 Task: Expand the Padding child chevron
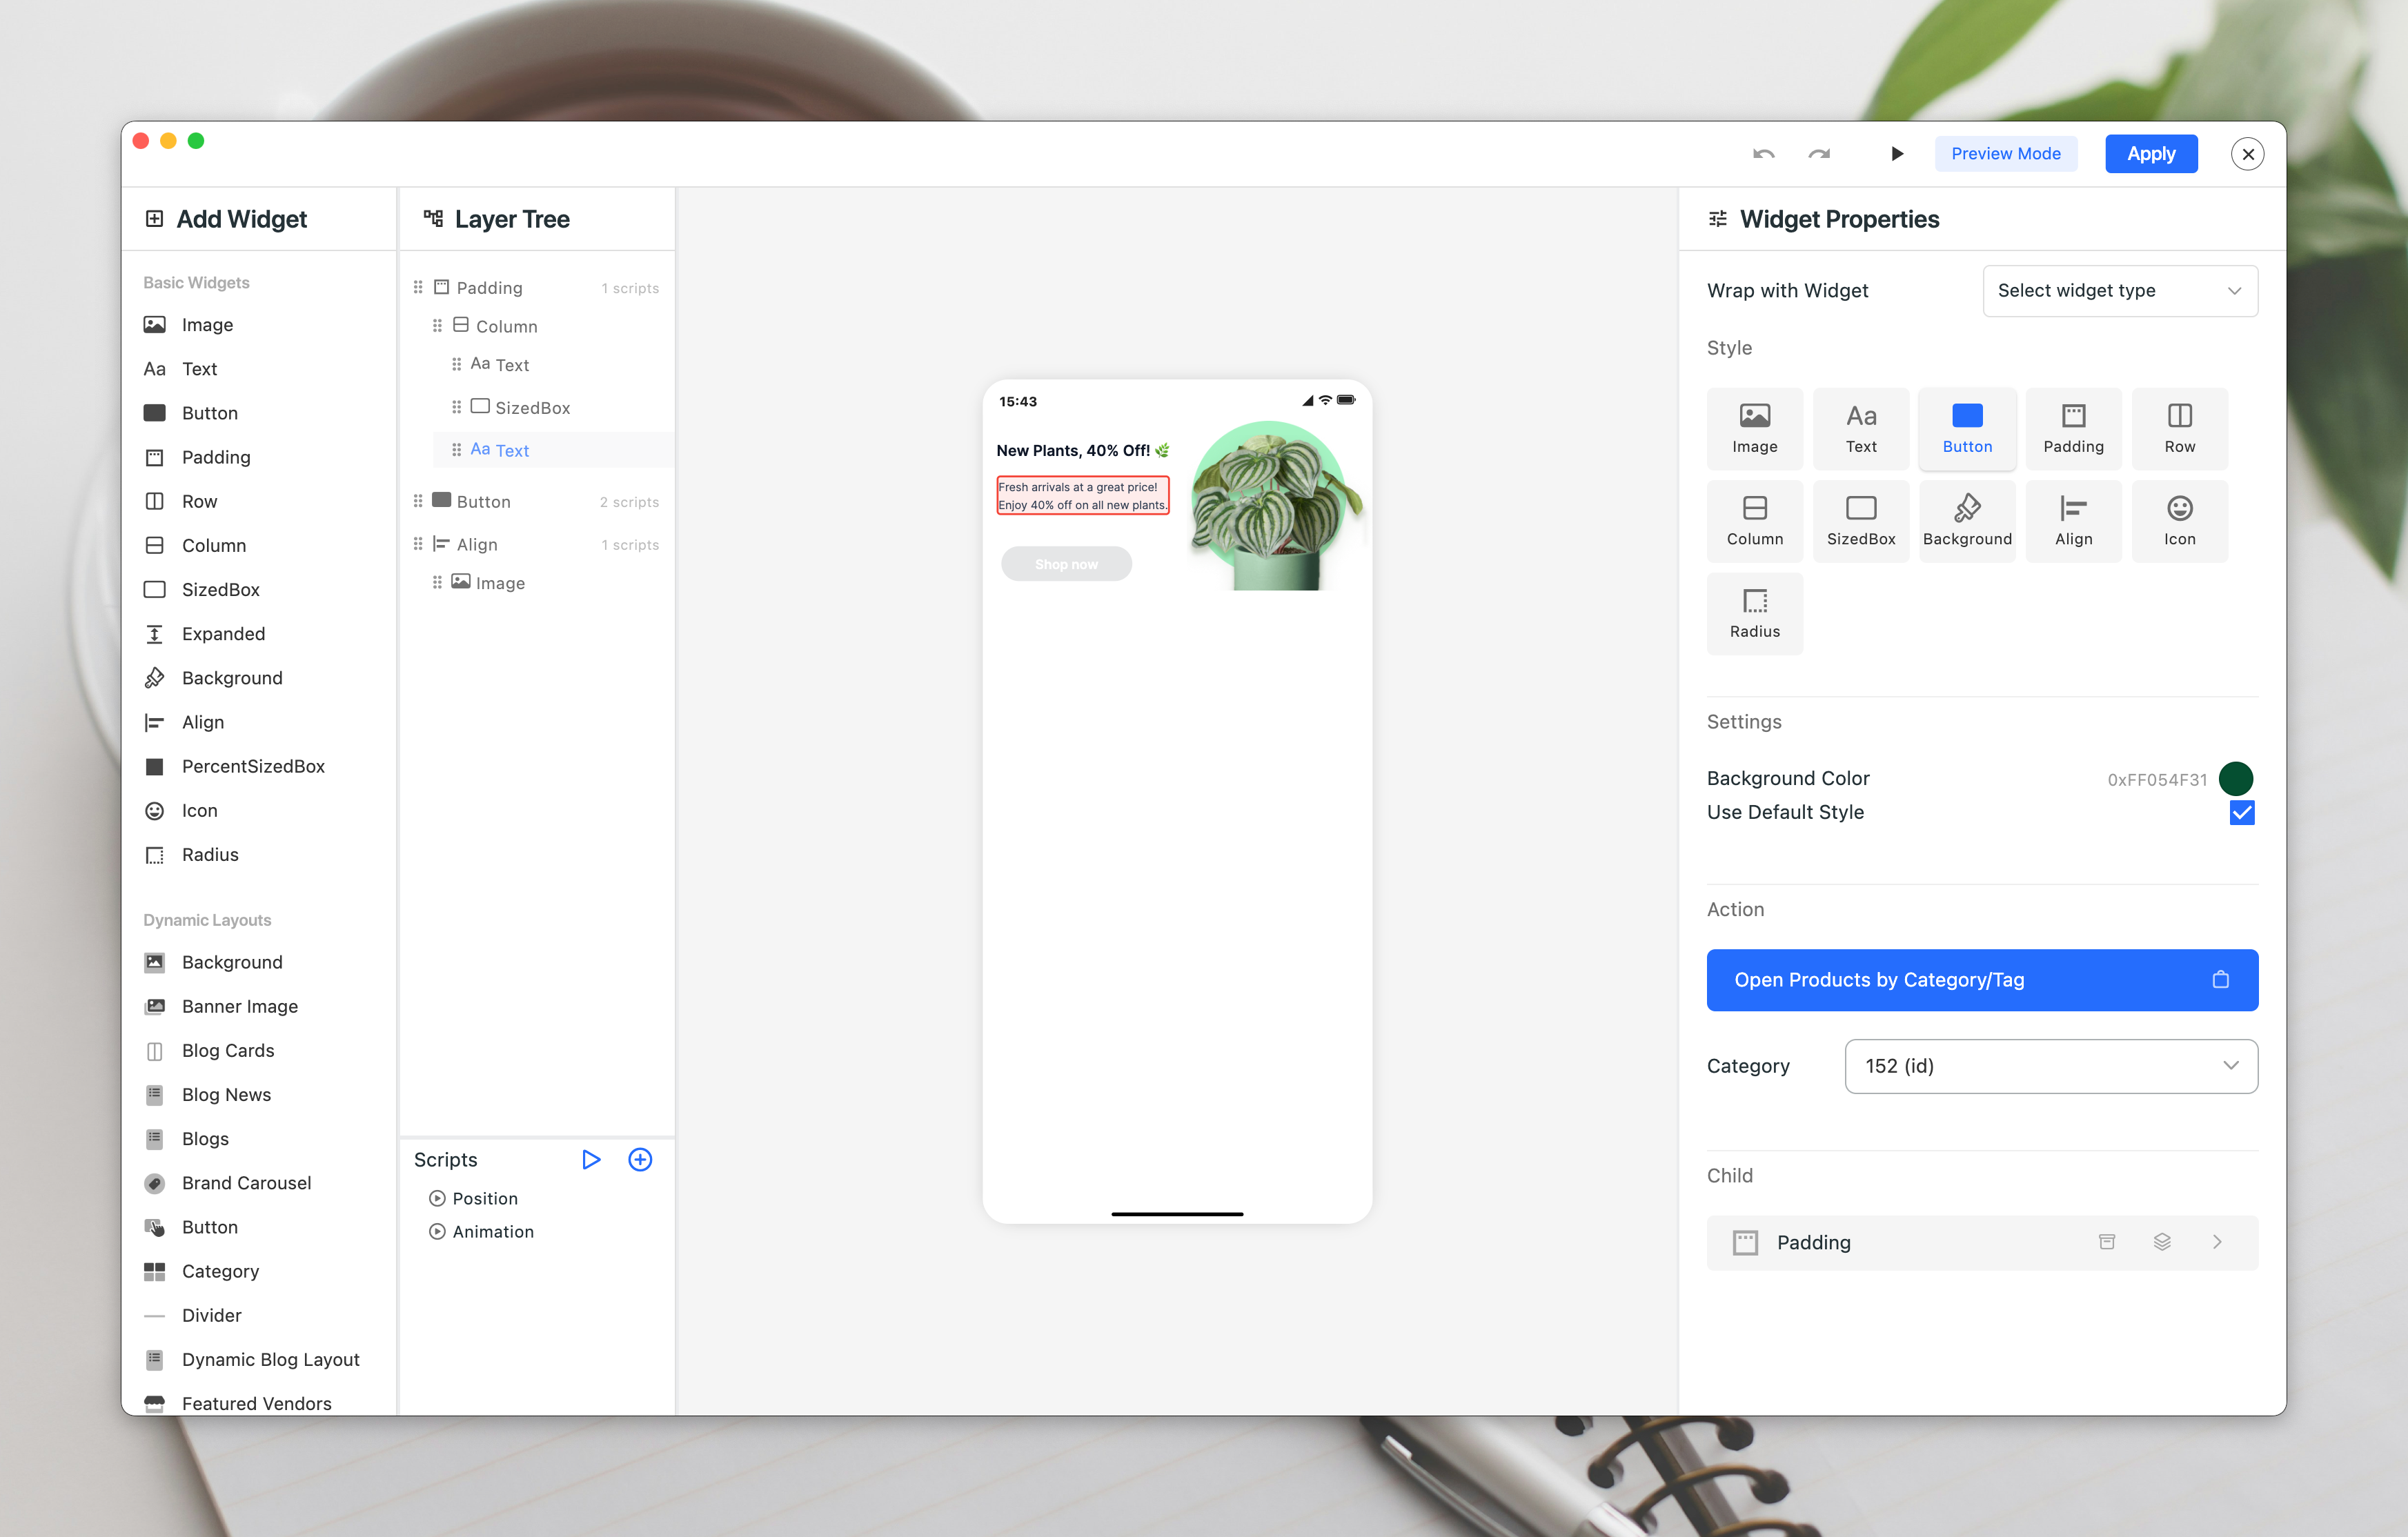coord(2217,1242)
